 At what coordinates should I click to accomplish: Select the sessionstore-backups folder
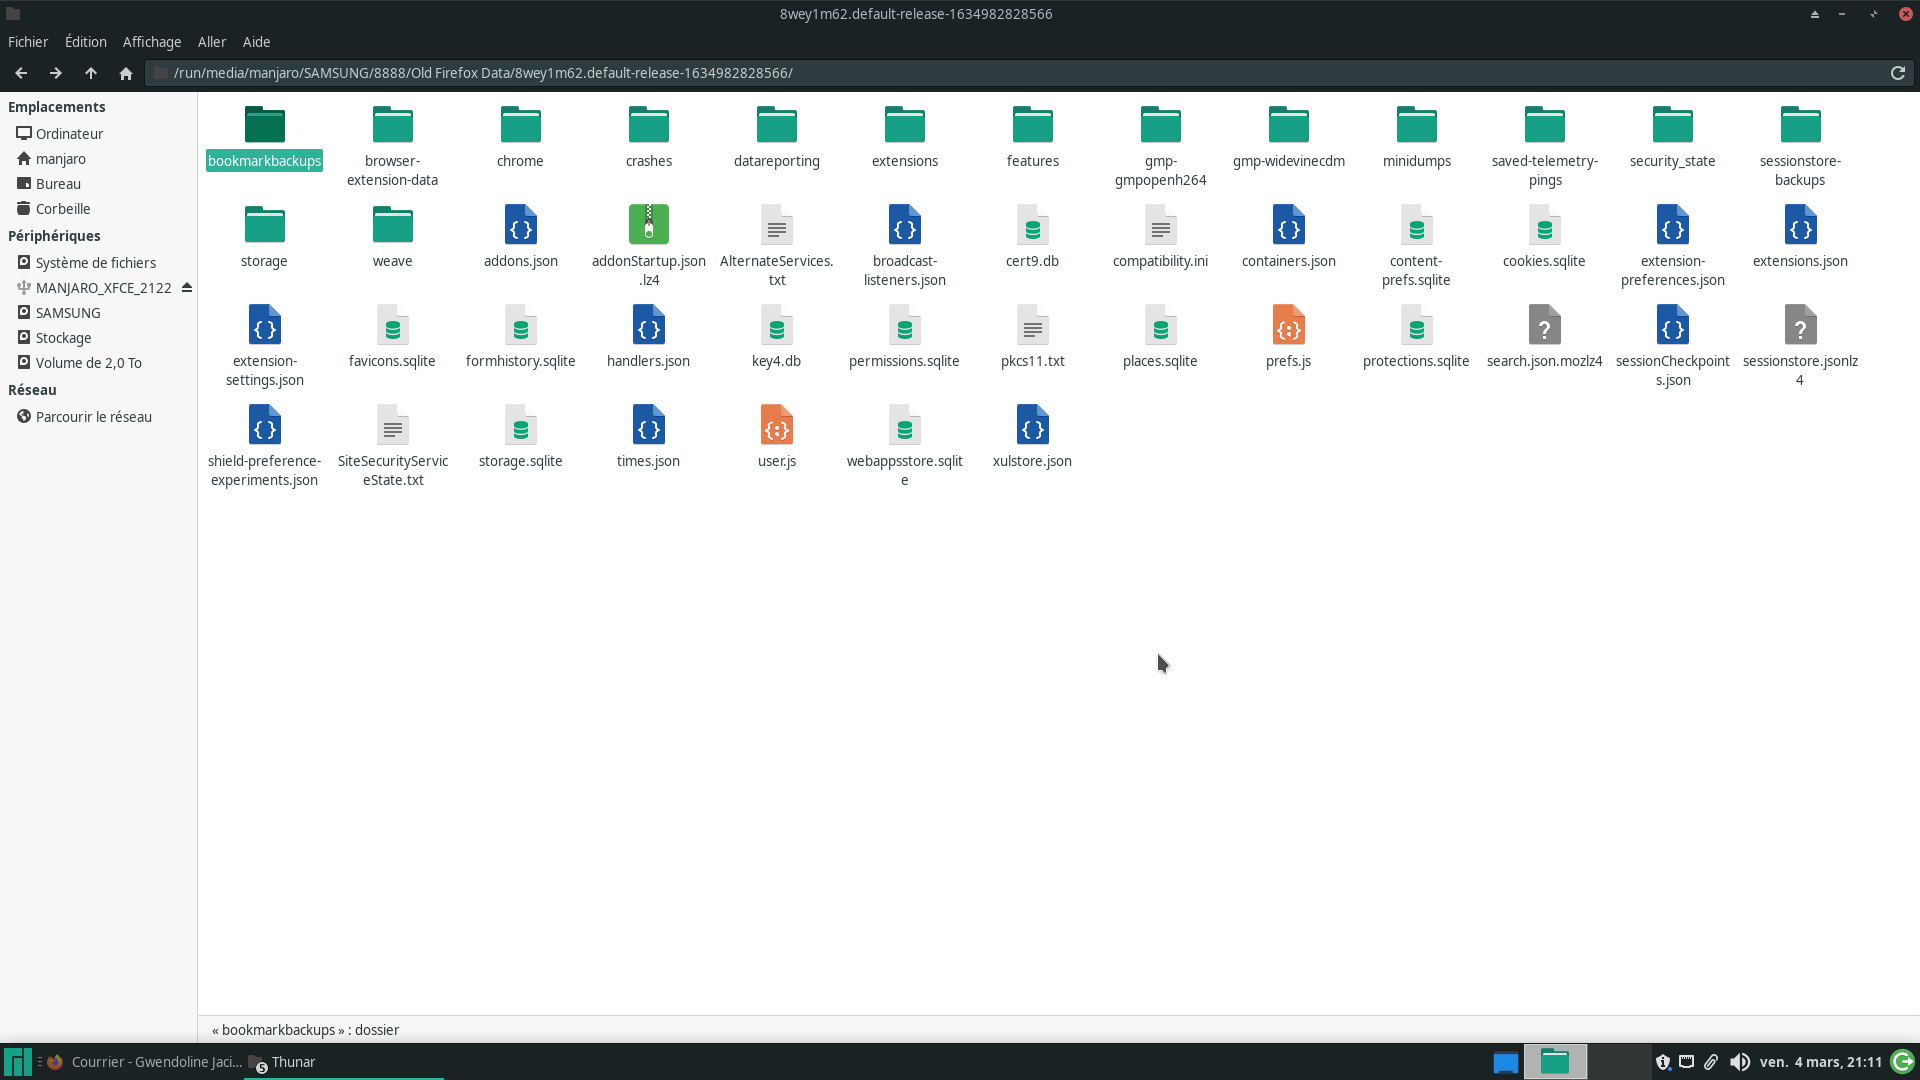[1800, 126]
